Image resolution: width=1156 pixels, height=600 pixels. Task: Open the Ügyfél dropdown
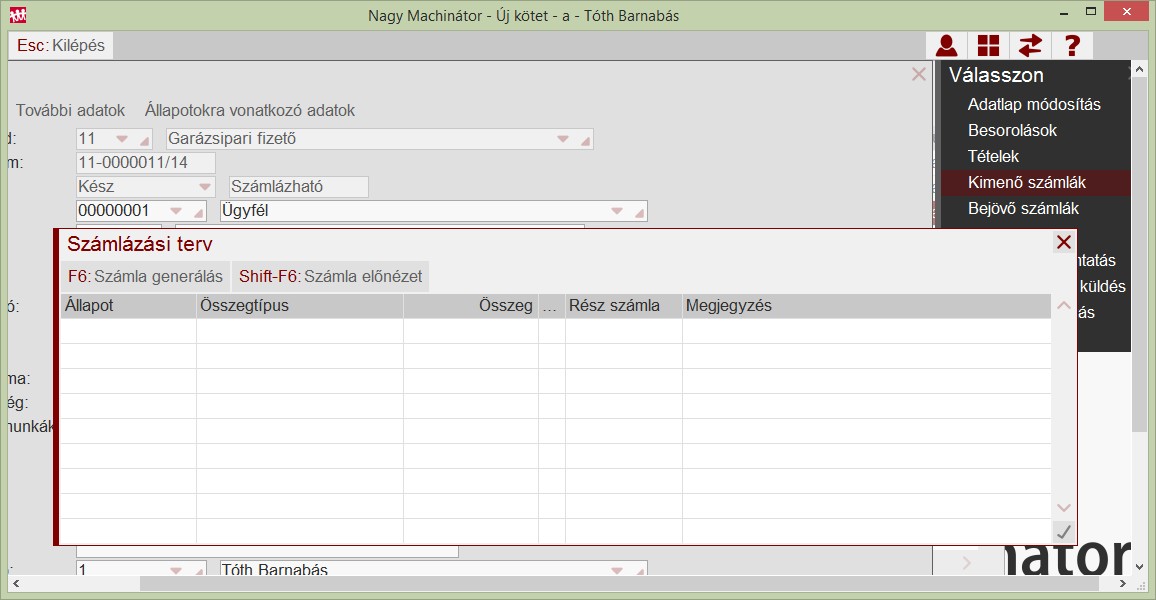coord(617,211)
